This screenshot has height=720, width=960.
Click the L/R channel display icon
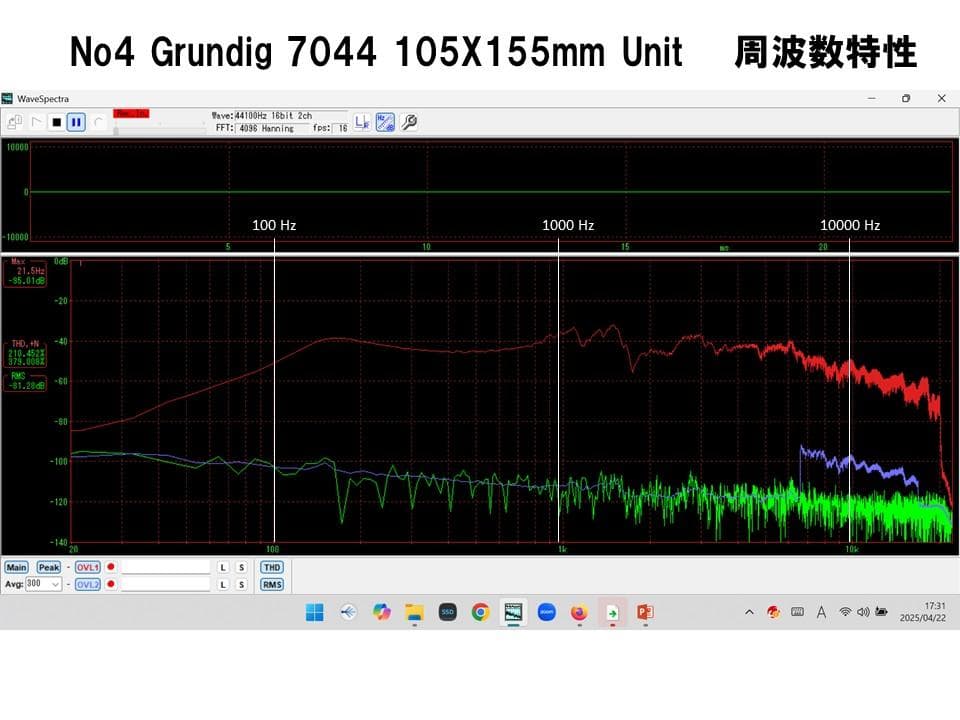coord(361,122)
